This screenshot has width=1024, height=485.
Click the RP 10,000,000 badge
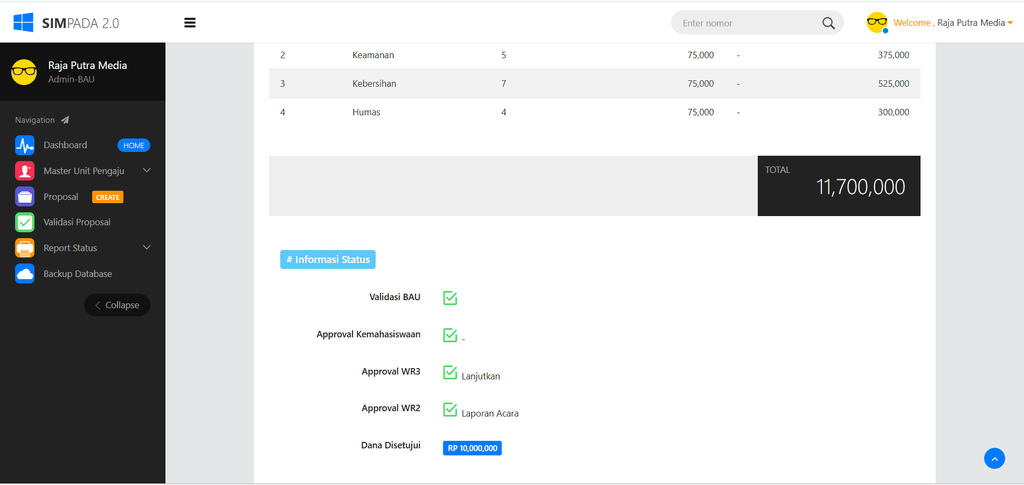[x=472, y=448]
